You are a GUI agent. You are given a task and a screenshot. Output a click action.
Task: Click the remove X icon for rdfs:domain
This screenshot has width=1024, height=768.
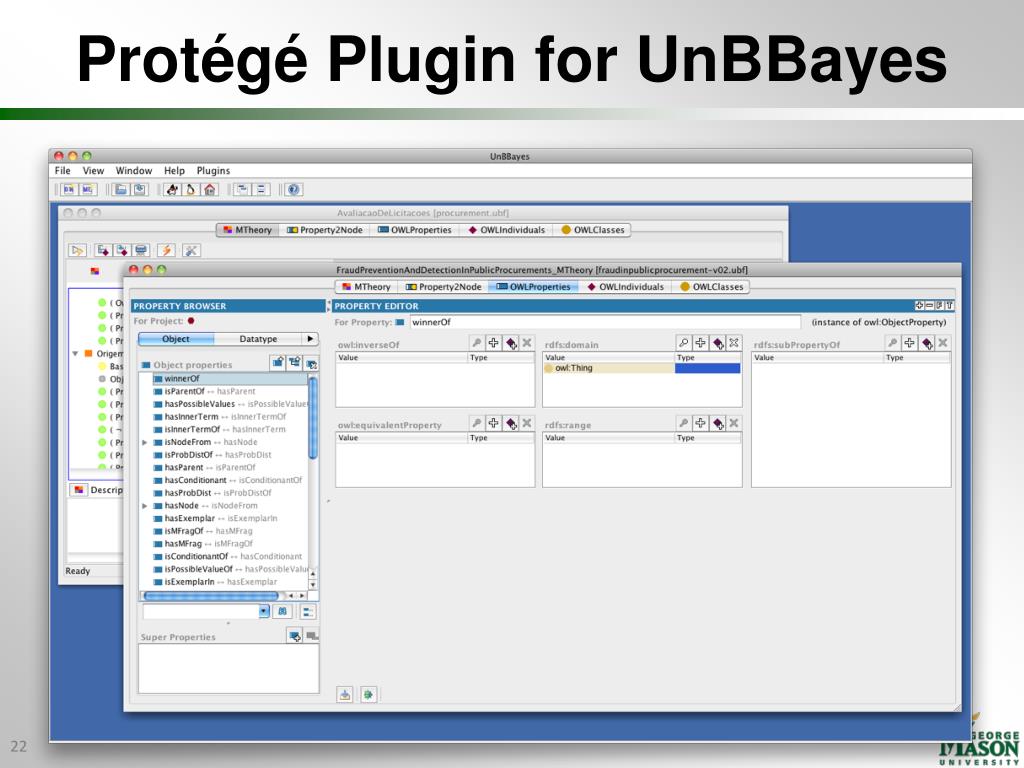(x=734, y=343)
